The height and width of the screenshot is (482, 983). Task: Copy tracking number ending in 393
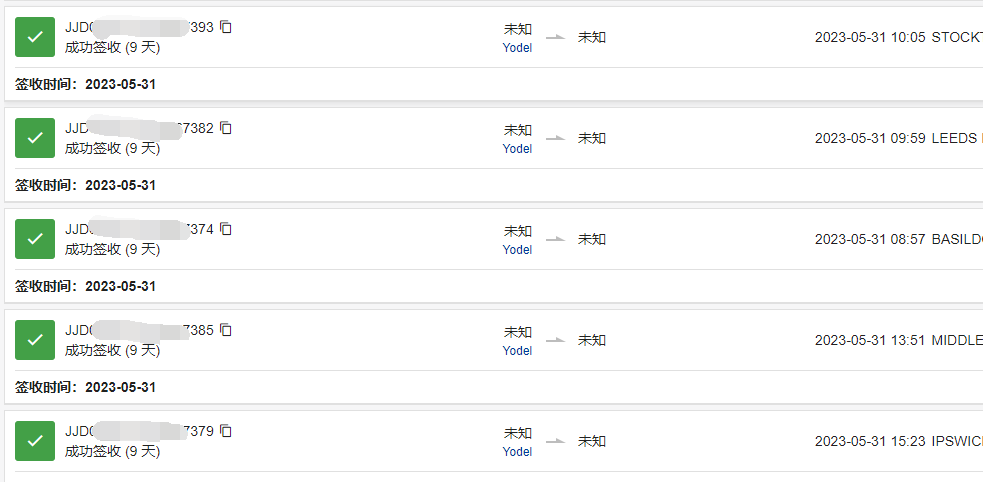coord(226,27)
